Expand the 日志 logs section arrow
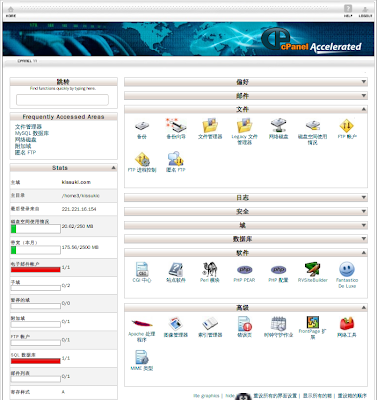 [364, 197]
